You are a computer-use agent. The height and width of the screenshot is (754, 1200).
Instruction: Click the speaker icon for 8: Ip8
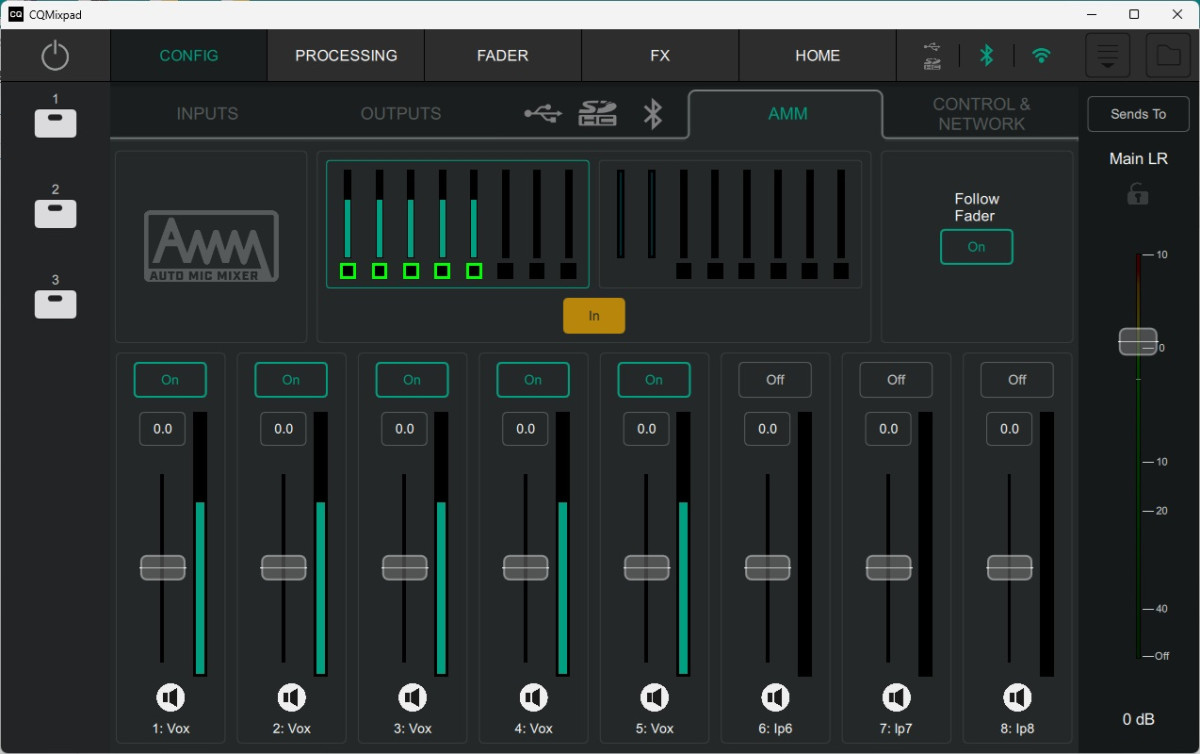point(1017,697)
